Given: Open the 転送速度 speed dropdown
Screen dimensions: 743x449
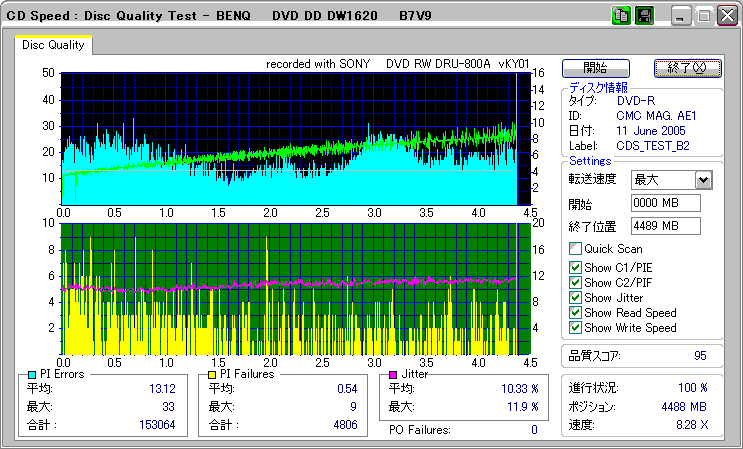Looking at the screenshot, I should 703,180.
